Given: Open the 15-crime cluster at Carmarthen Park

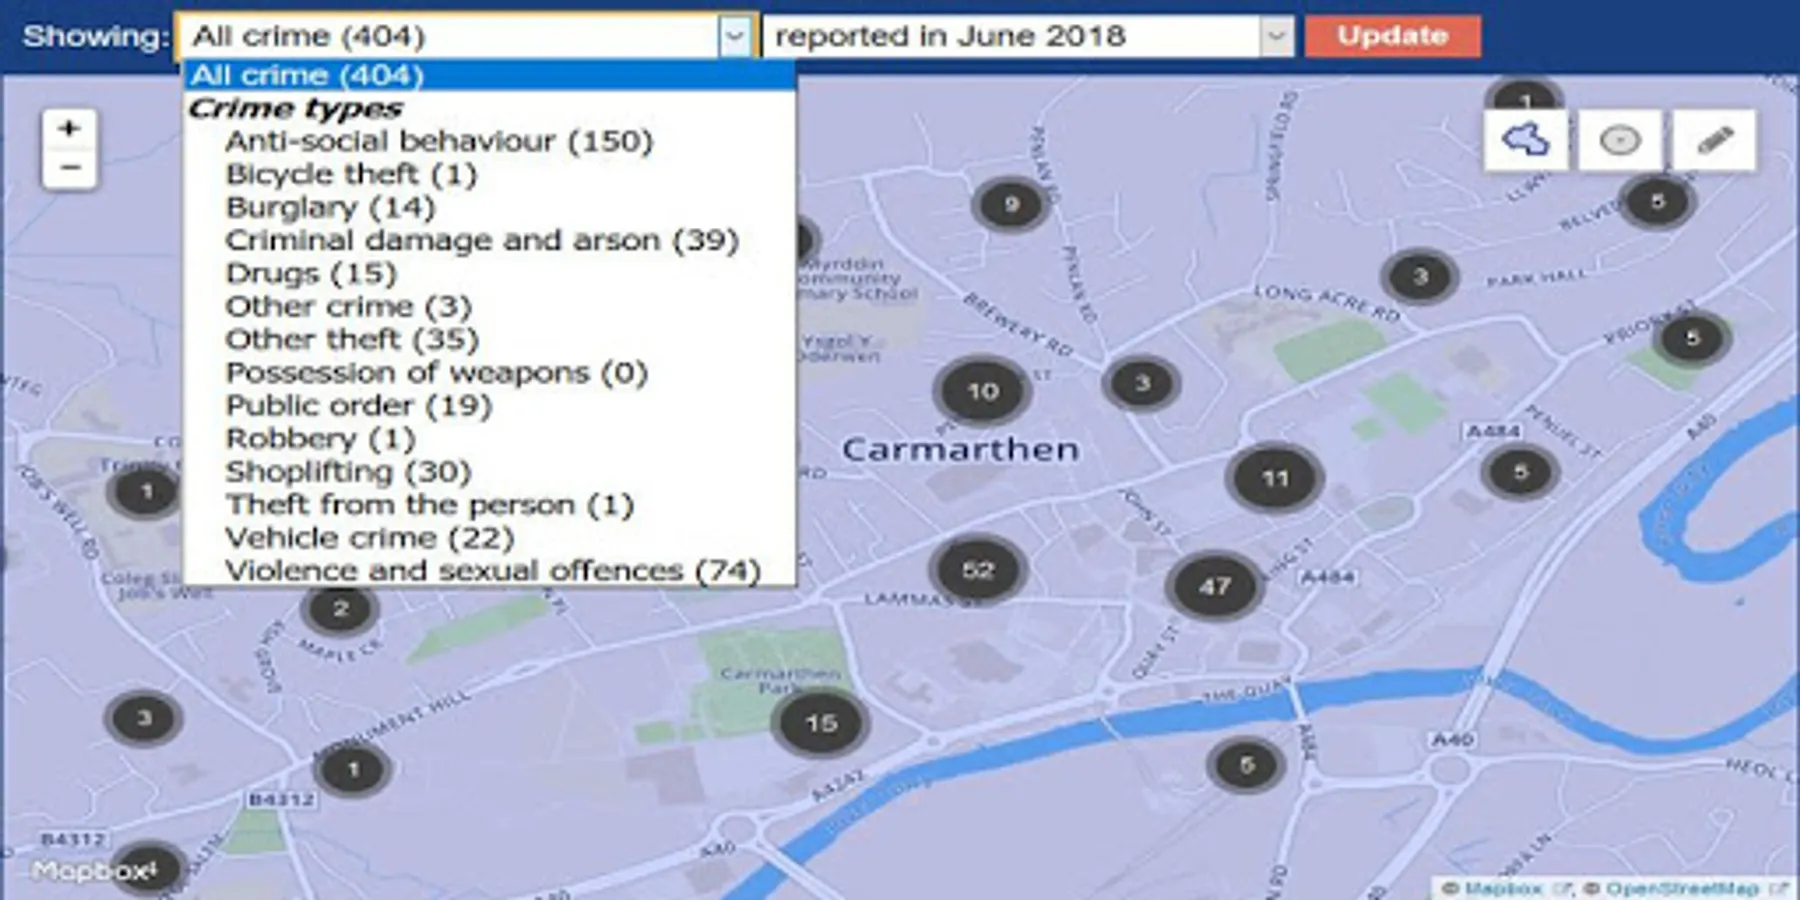Looking at the screenshot, I should point(820,723).
